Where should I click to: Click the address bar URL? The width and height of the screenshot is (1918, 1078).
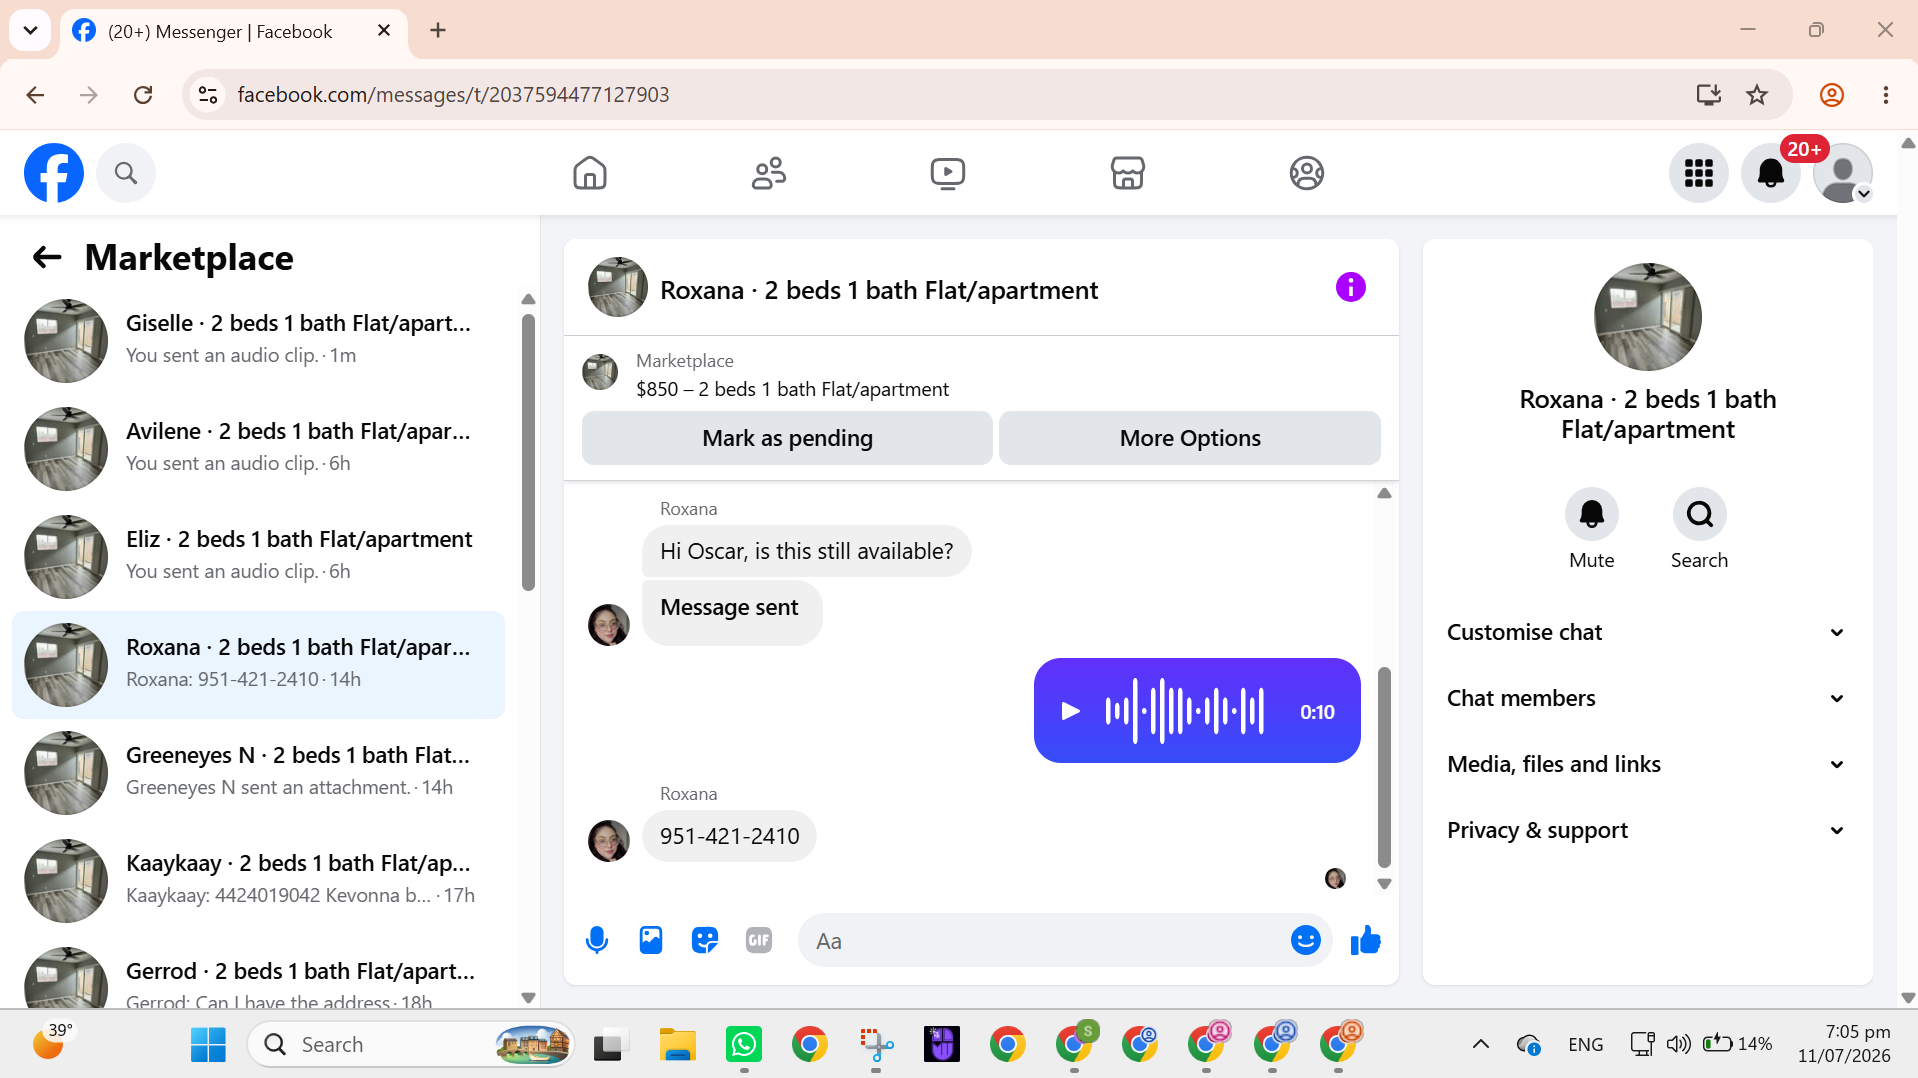pos(453,95)
